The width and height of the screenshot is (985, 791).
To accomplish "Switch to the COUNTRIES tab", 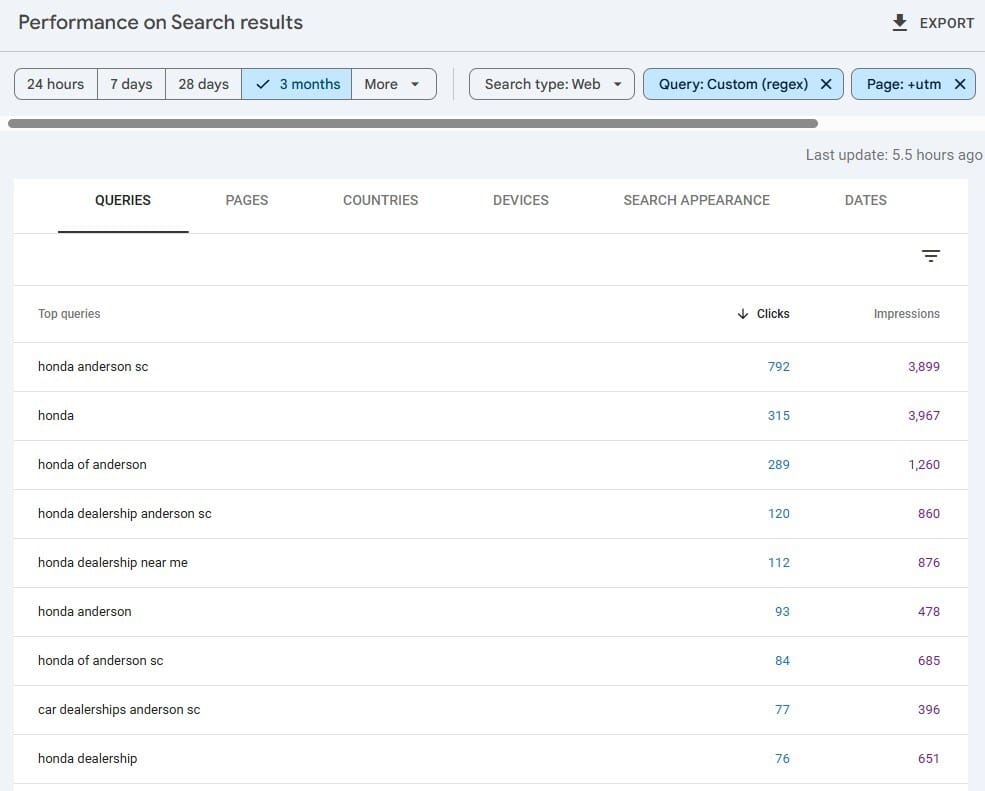I will 380,200.
